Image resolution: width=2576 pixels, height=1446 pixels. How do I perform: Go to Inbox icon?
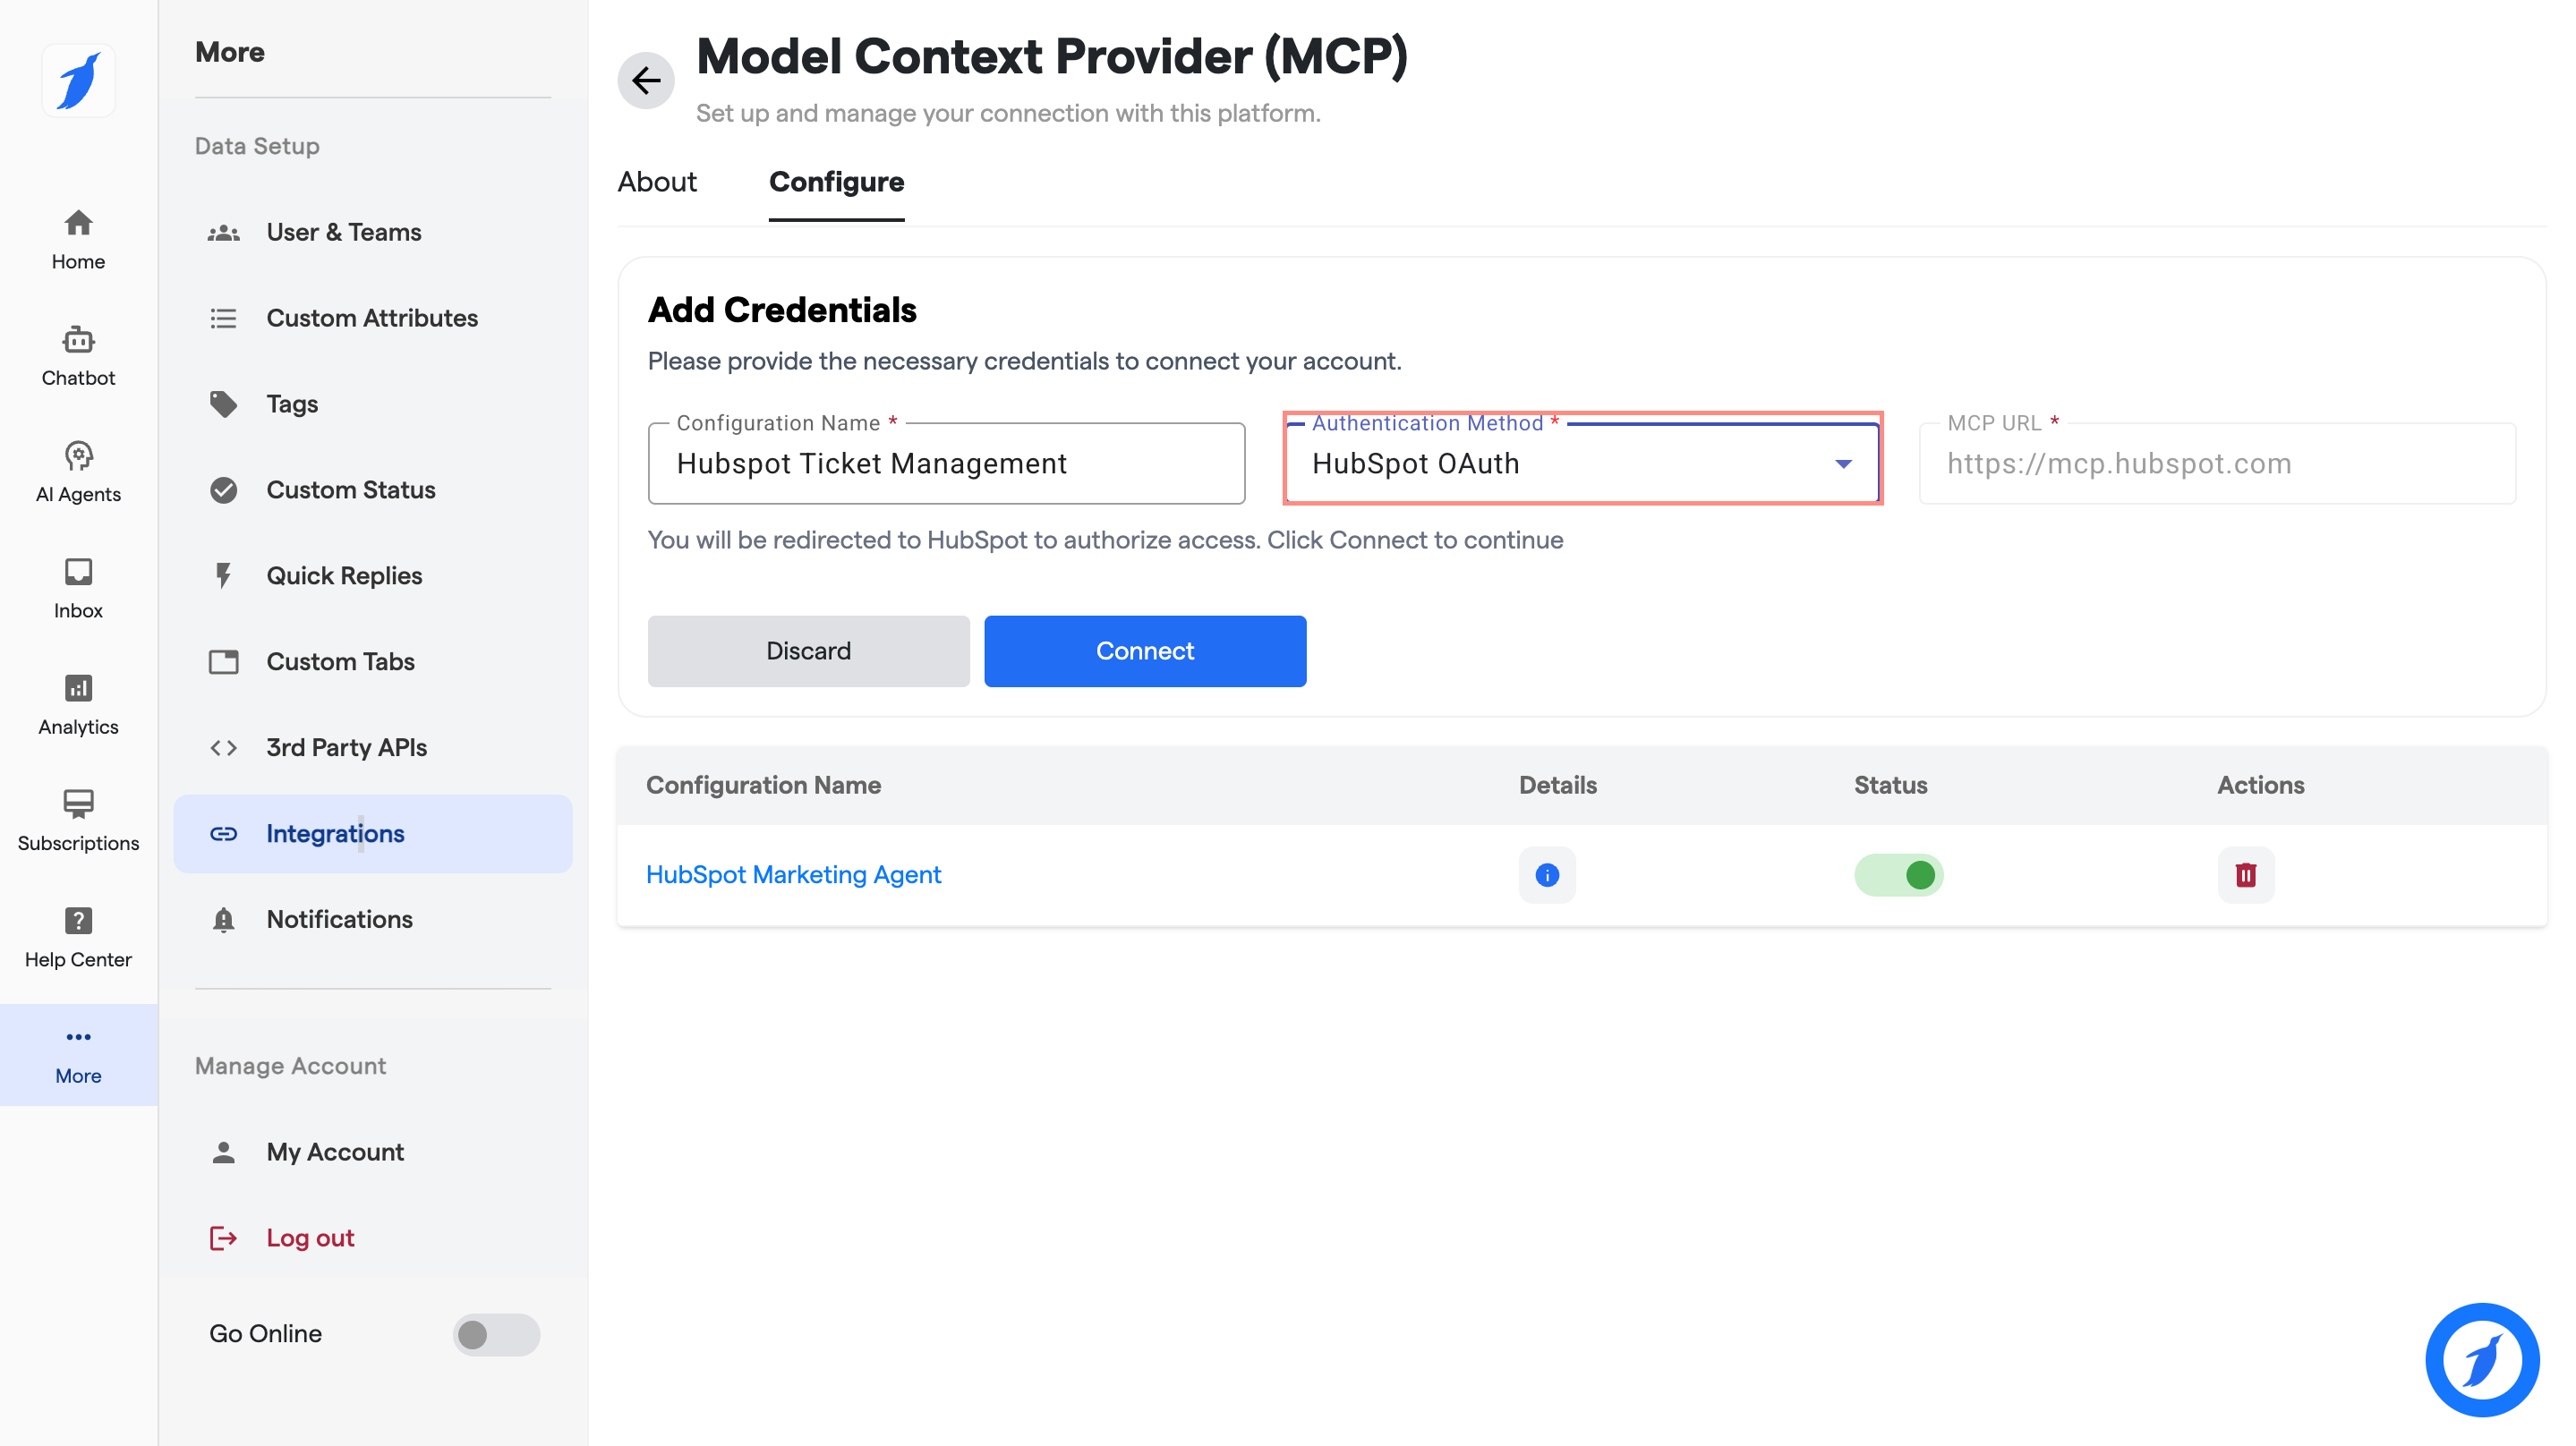78,571
